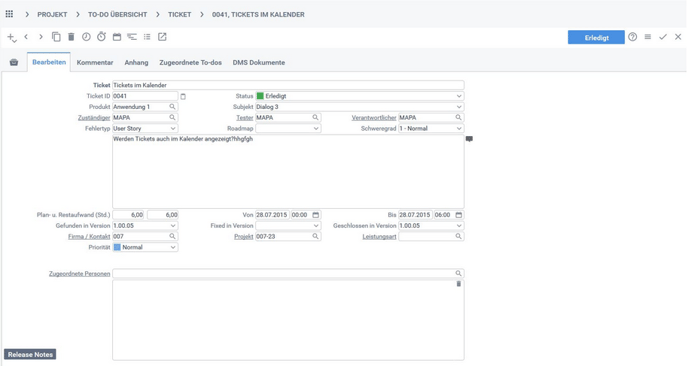Navigate to TO-DO ÜBERSICHT breadcrumb
Screen dimensions: 688x366
pyautogui.click(x=118, y=14)
